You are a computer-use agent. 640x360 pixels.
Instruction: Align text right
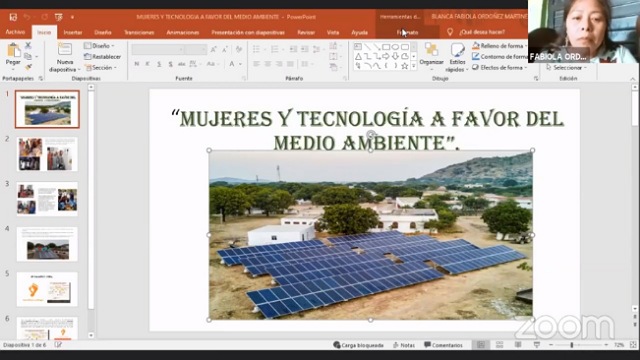tap(279, 64)
